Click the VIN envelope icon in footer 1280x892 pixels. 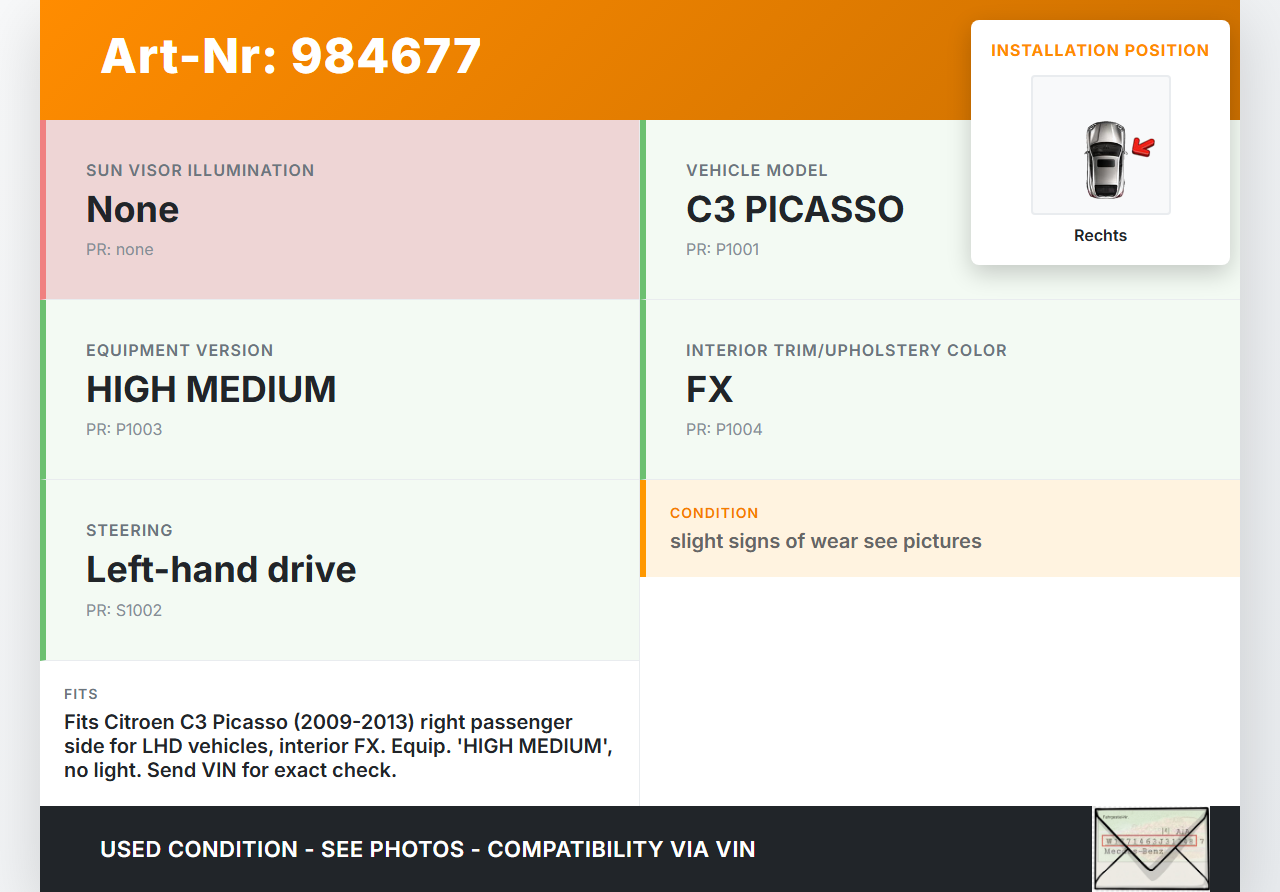pyautogui.click(x=1150, y=848)
